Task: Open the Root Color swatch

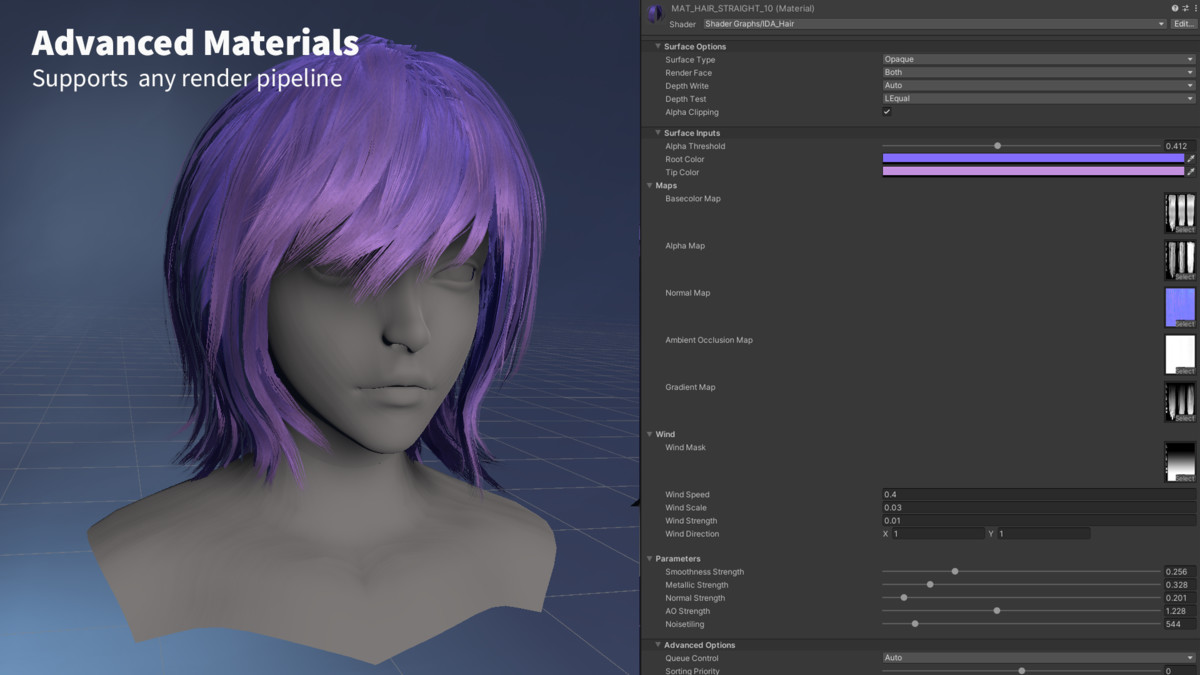Action: click(1032, 158)
